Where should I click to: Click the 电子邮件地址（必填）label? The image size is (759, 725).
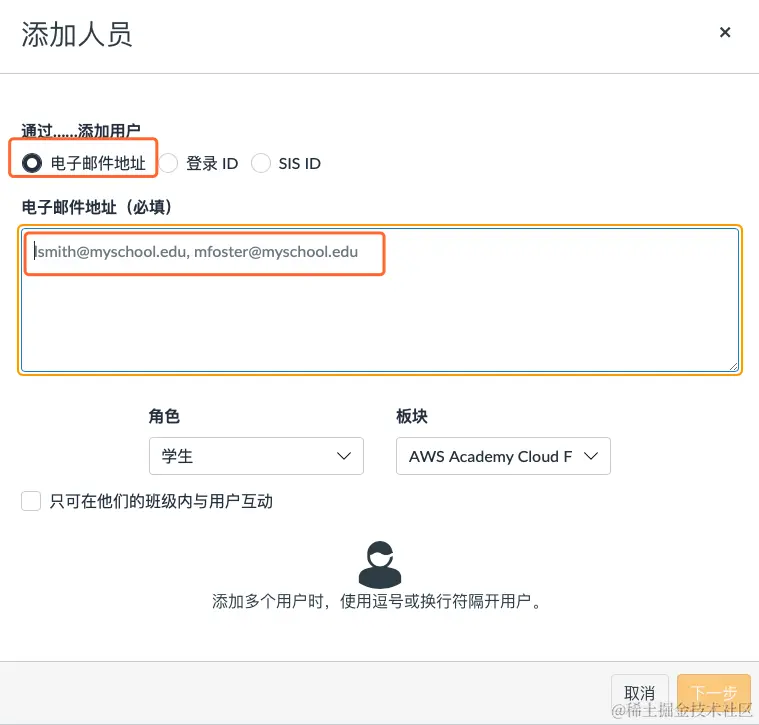[x=96, y=207]
